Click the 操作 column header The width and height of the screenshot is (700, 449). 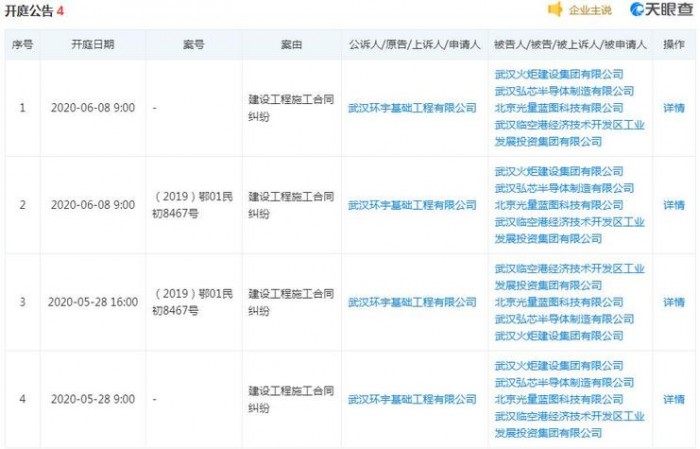pos(674,45)
